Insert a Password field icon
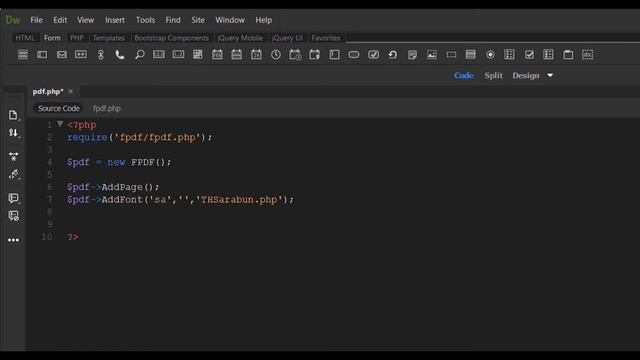Screen dimensions: 640x360 tap(81, 55)
